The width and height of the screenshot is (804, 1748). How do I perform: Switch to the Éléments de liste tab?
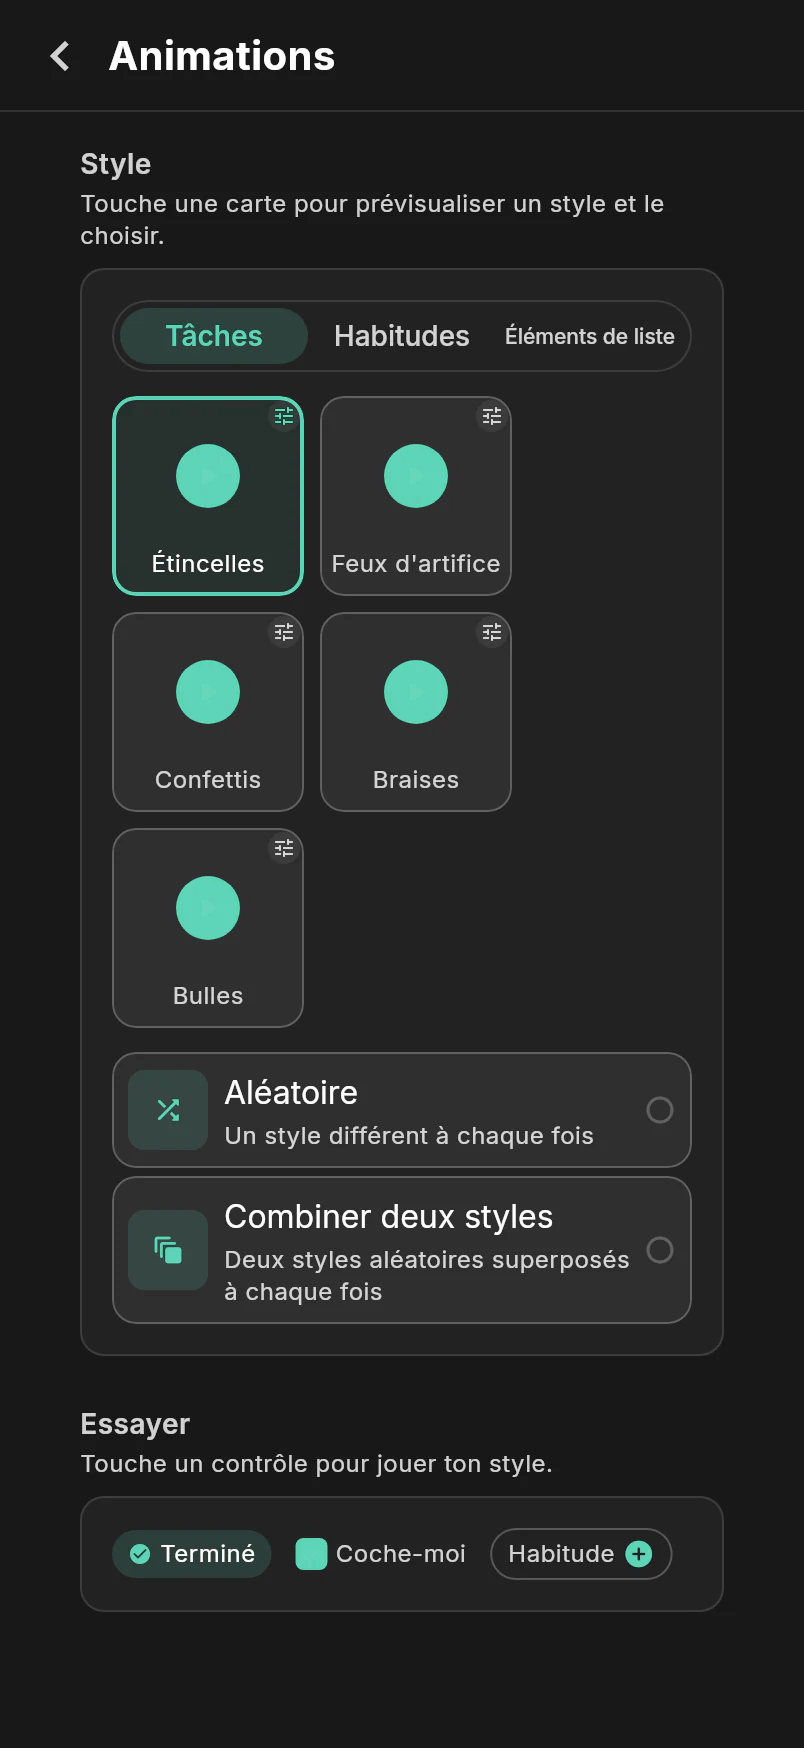pos(590,336)
